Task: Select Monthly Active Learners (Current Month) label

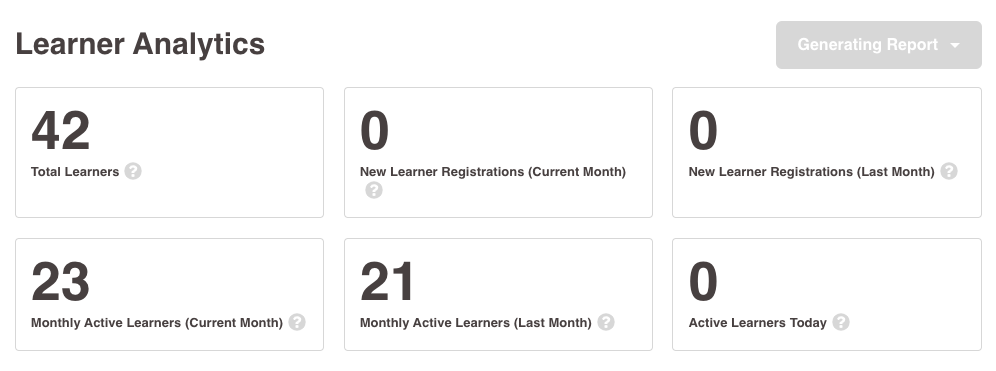Action: (x=157, y=323)
